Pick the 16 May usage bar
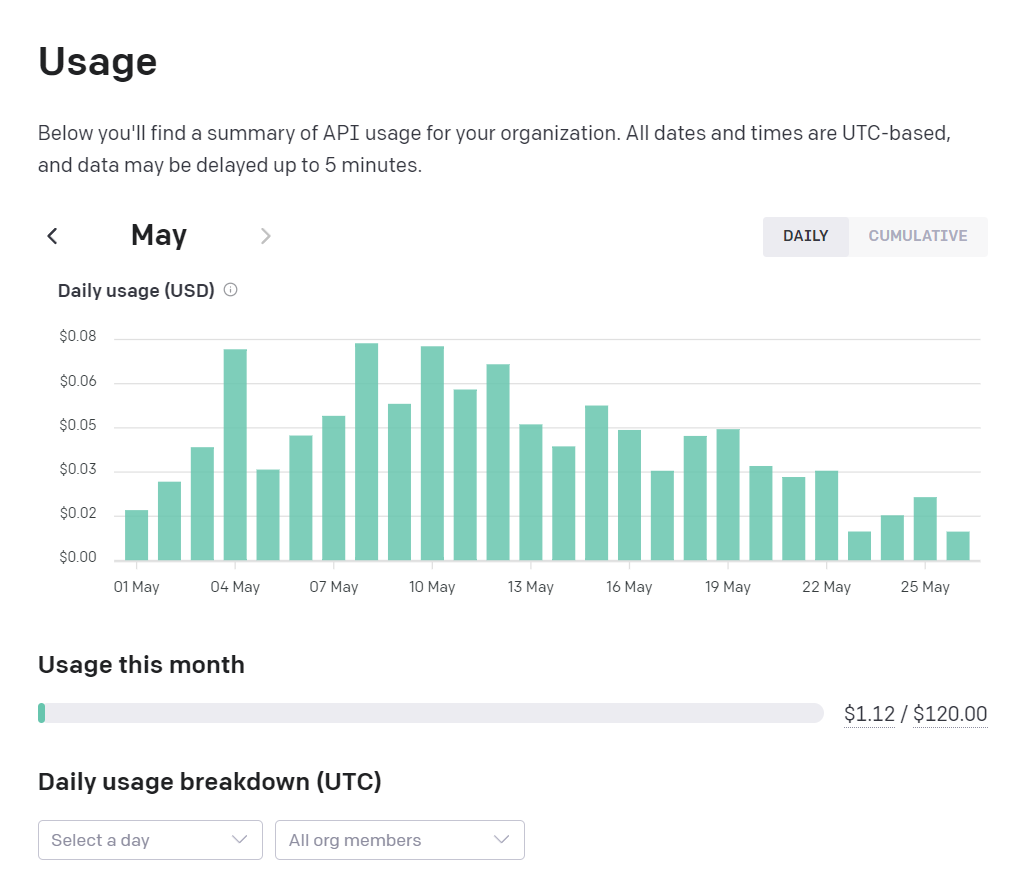 click(x=629, y=495)
